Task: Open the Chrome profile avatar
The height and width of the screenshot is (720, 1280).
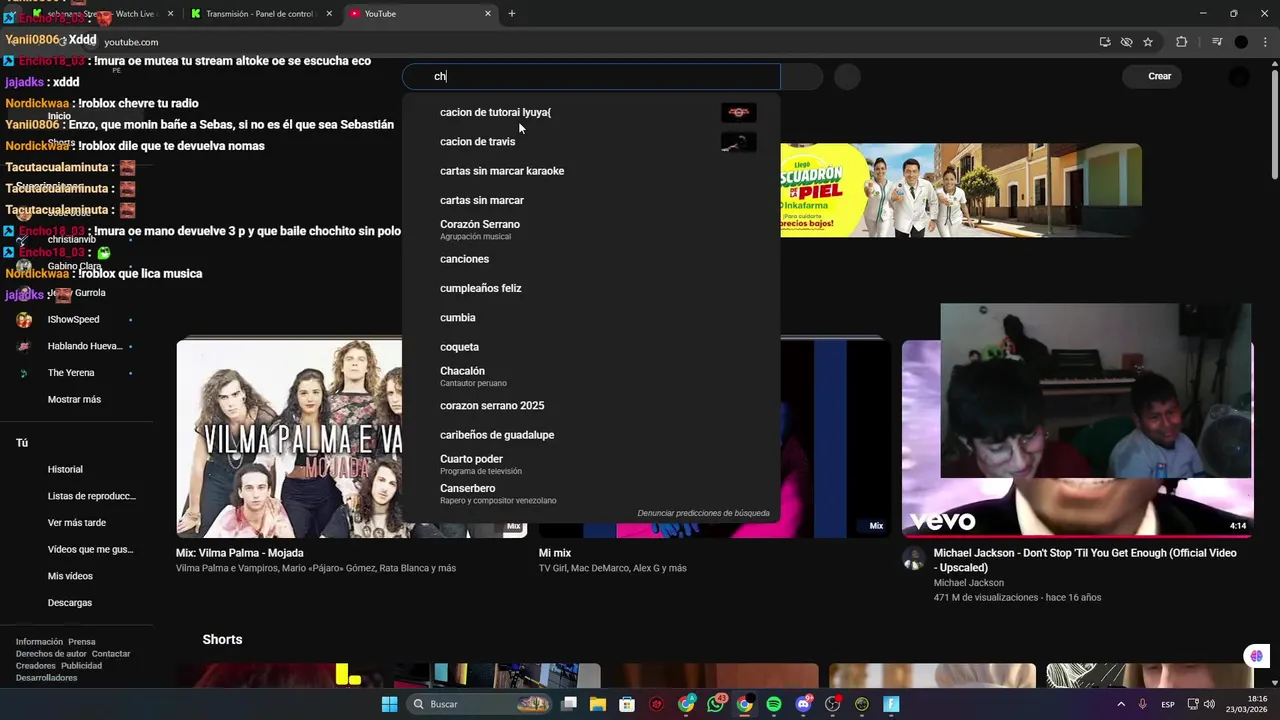Action: click(x=1241, y=42)
